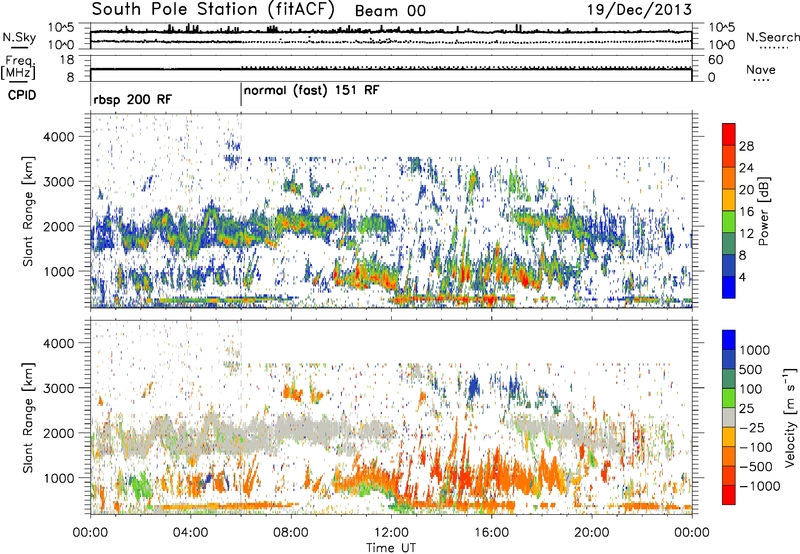Click the N.Search legend label

click(772, 37)
